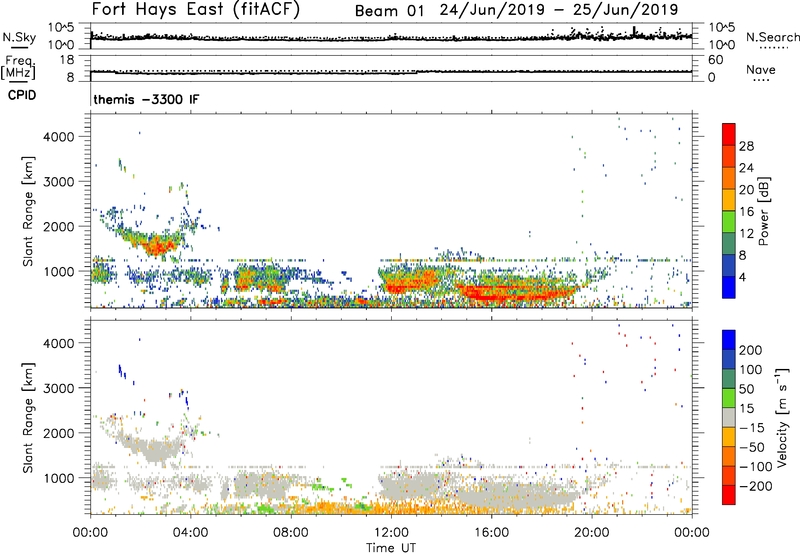The width and height of the screenshot is (800, 554).
Task: Click the gray -15 to 15 velocity segment
Action: click(x=729, y=417)
